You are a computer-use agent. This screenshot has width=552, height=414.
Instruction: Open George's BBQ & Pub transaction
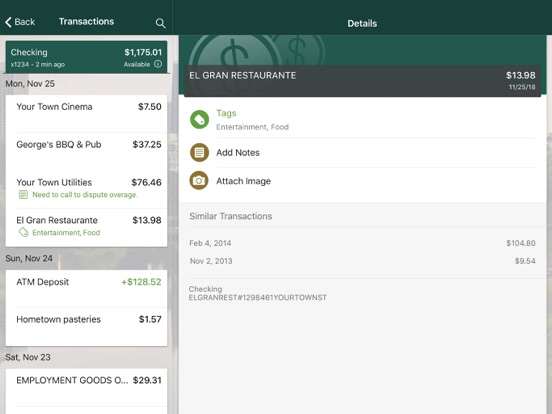pyautogui.click(x=86, y=151)
